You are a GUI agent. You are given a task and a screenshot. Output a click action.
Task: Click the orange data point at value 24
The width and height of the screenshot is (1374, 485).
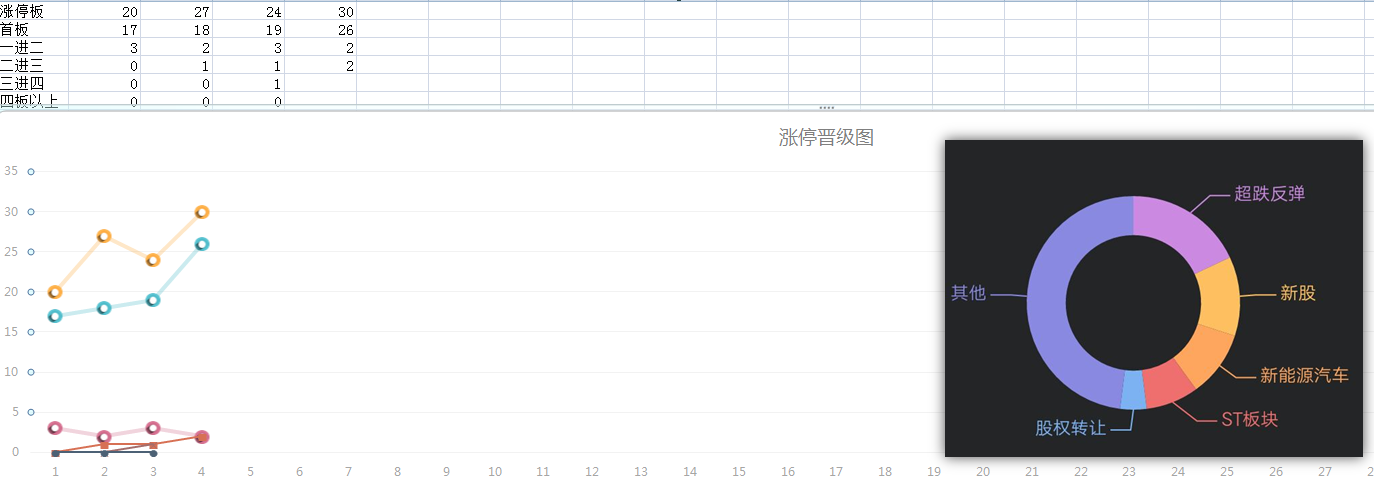pyautogui.click(x=153, y=260)
